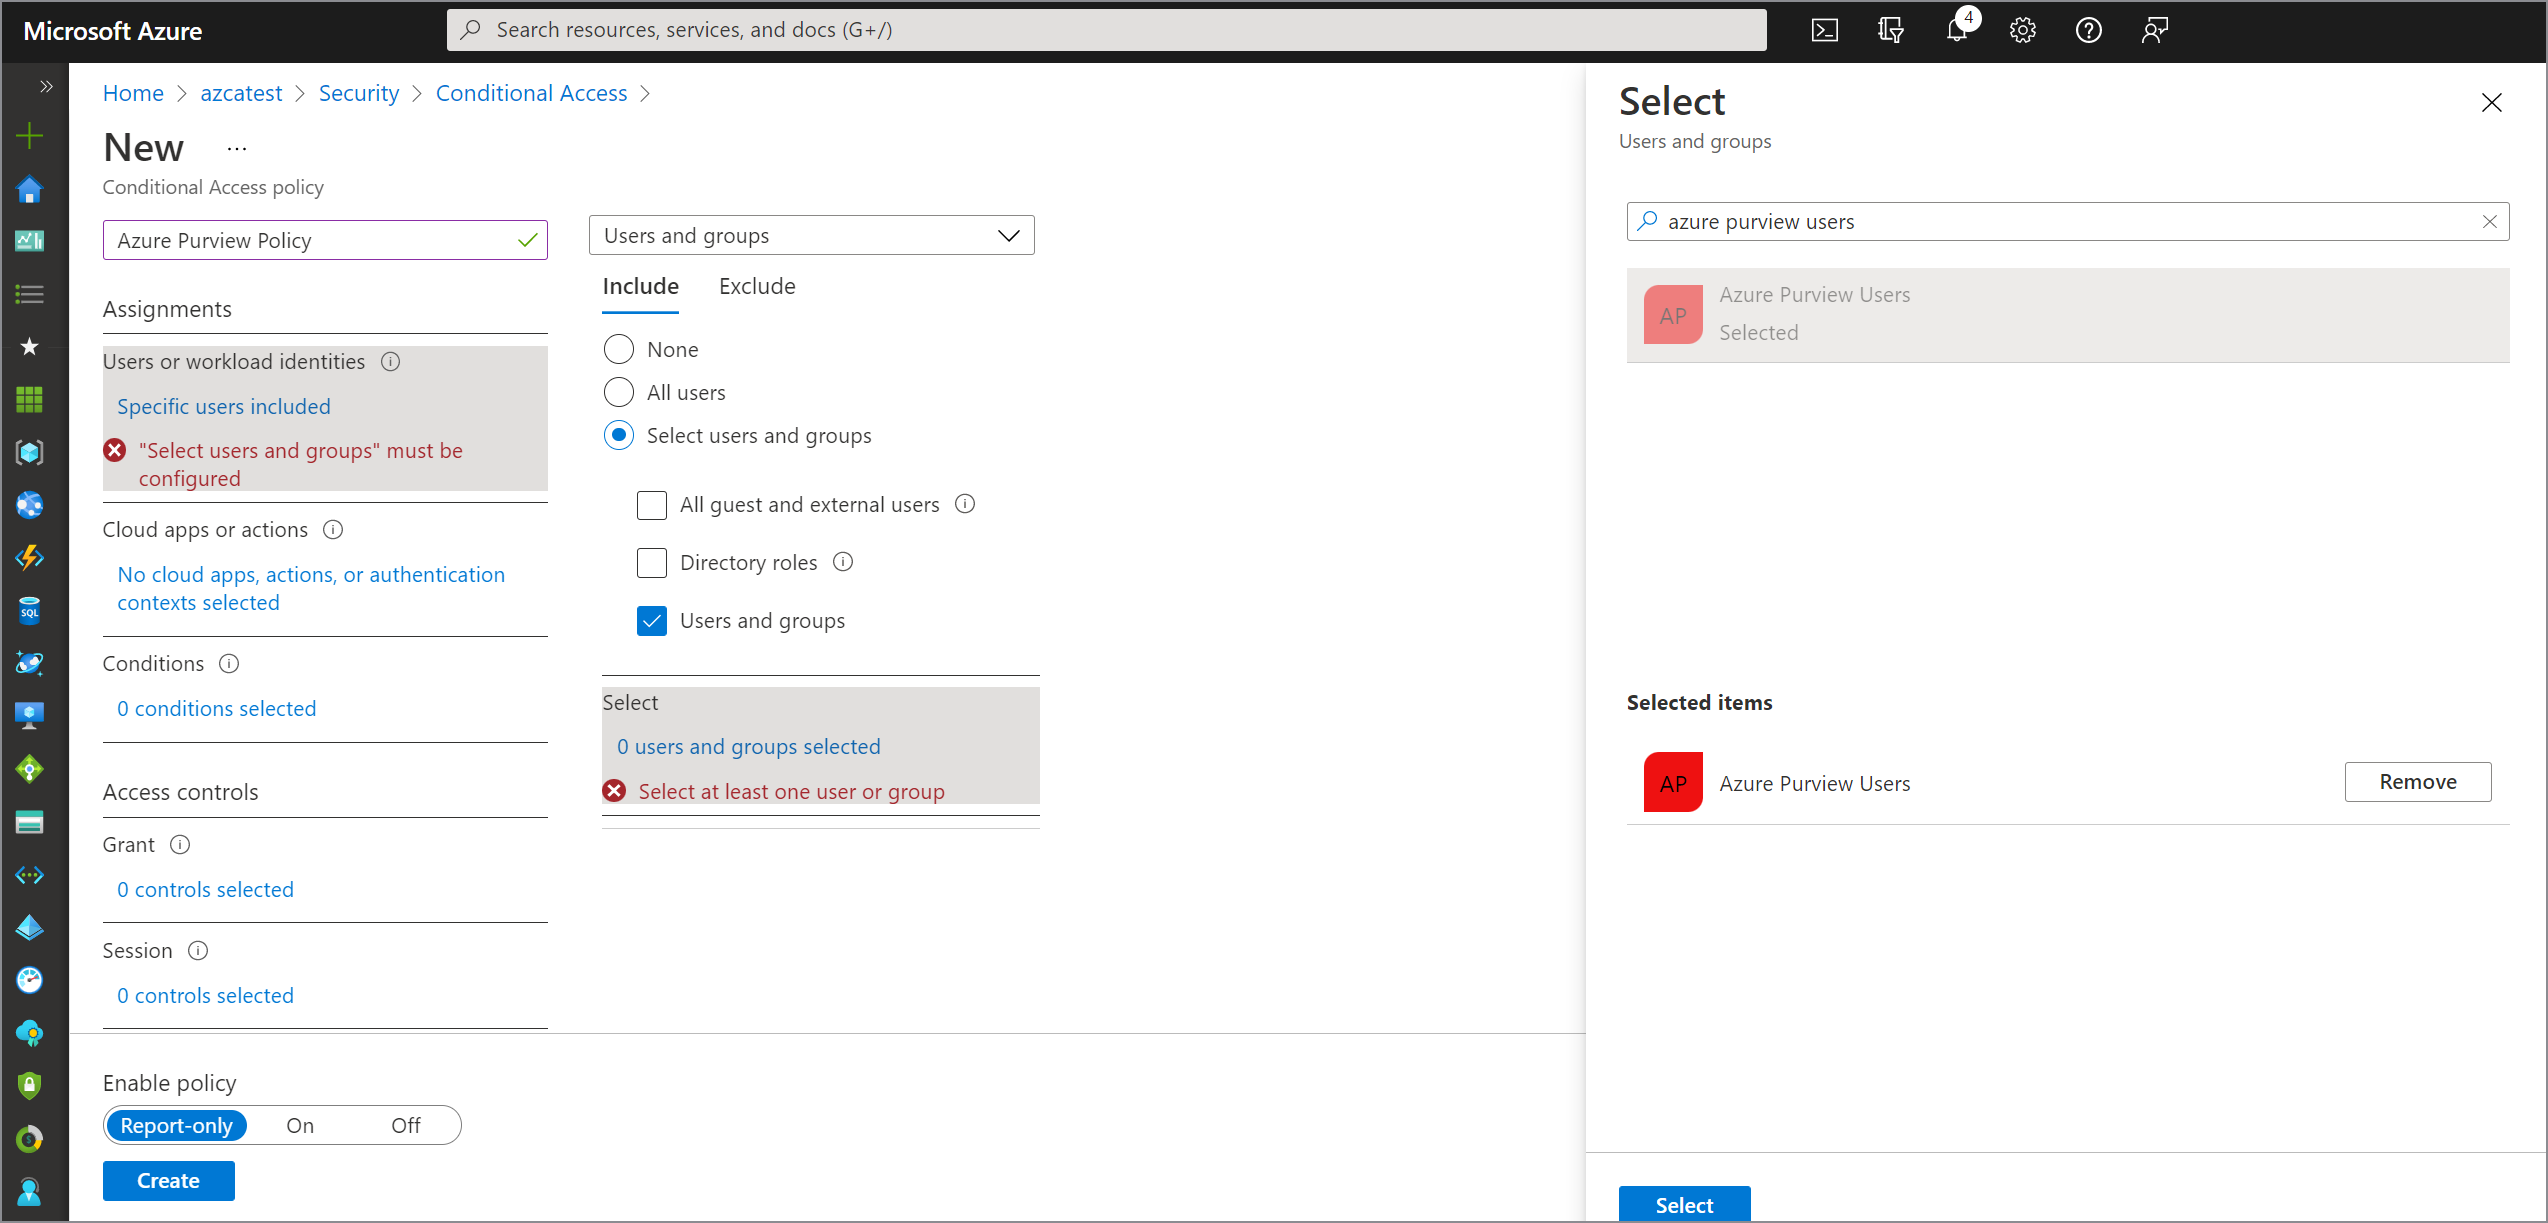This screenshot has height=1223, width=2548.
Task: Go to Security breadcrumb
Action: (x=358, y=93)
